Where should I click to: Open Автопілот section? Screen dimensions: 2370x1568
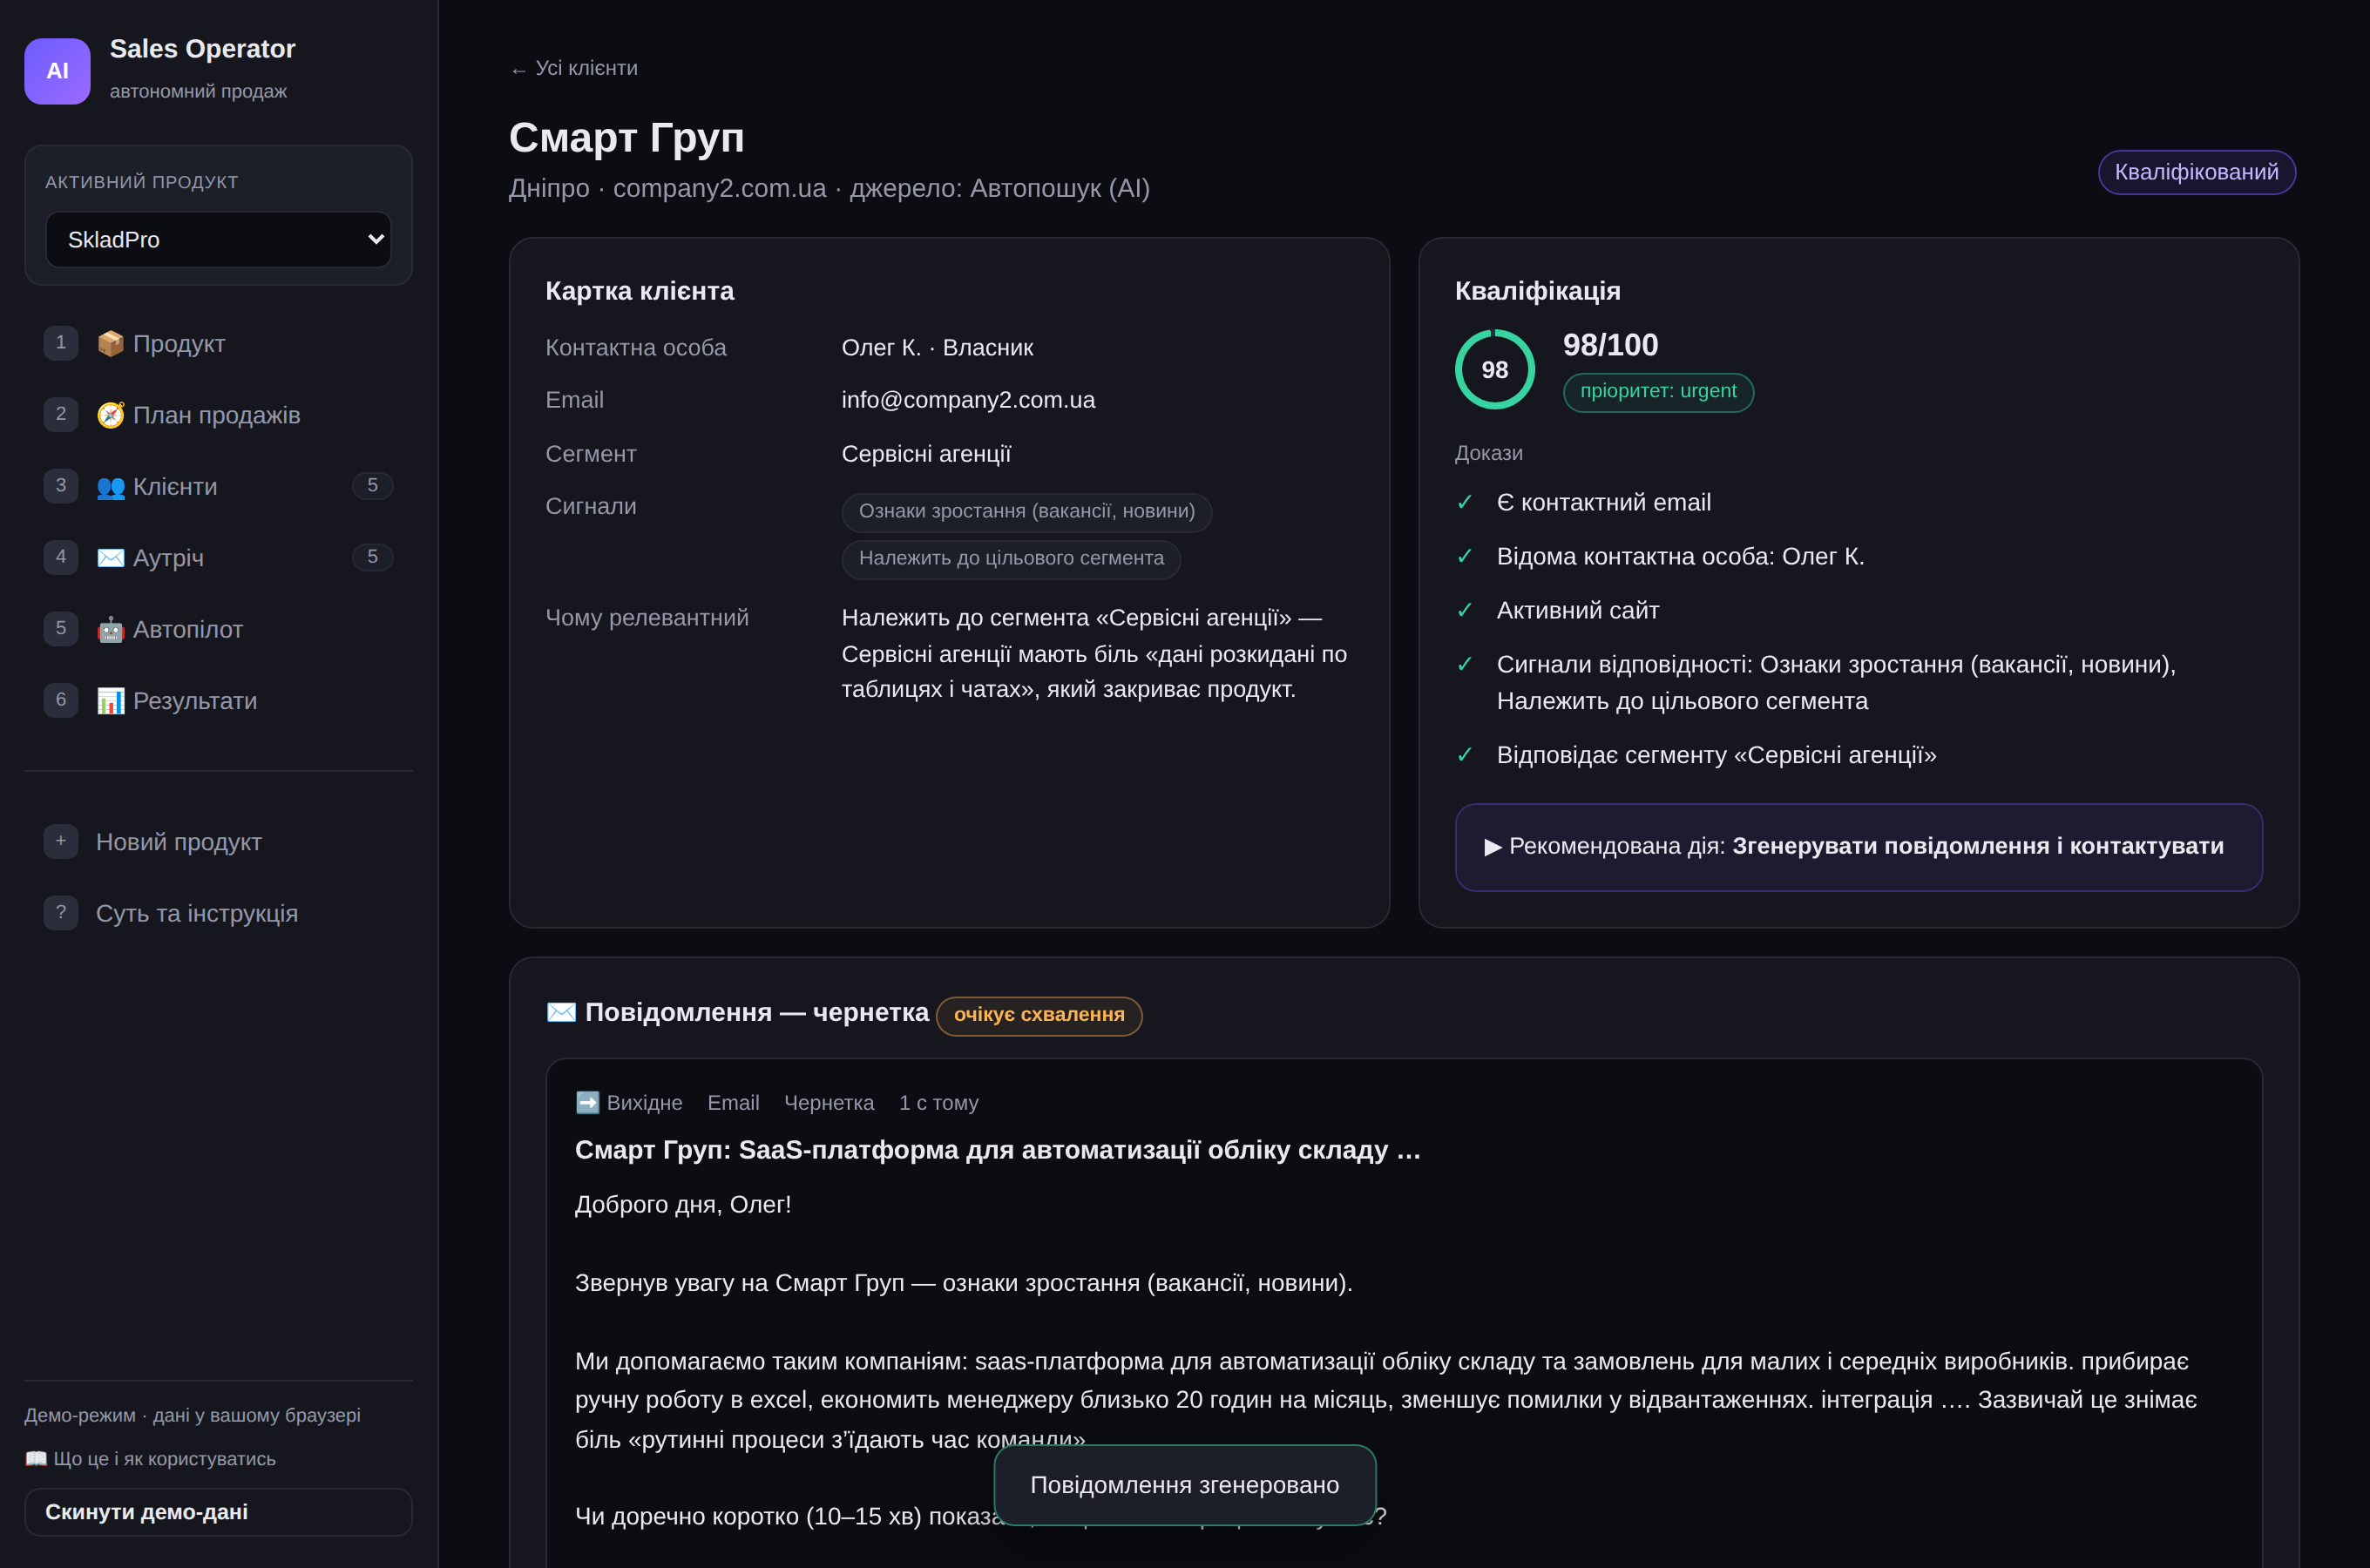tap(218, 629)
